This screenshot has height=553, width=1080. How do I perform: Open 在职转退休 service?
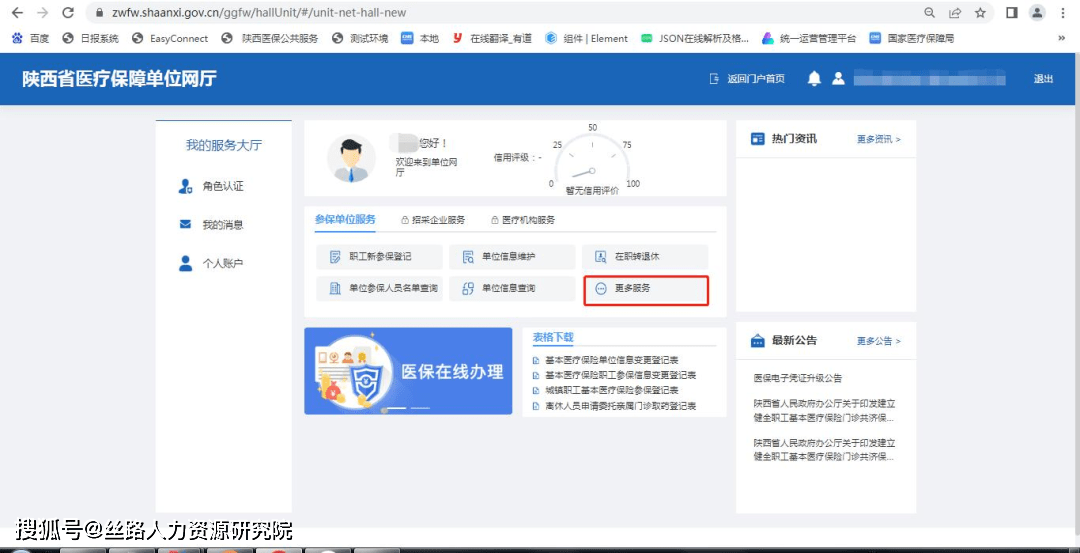(645, 257)
